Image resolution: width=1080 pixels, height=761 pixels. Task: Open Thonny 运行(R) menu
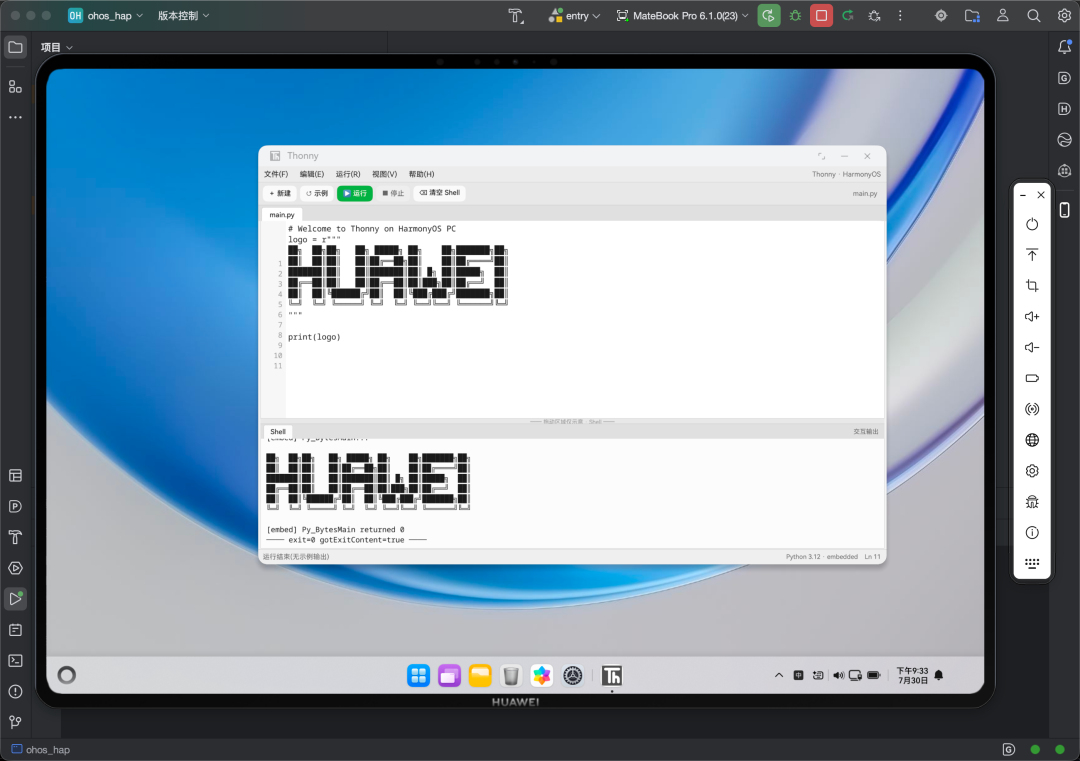[x=348, y=174]
